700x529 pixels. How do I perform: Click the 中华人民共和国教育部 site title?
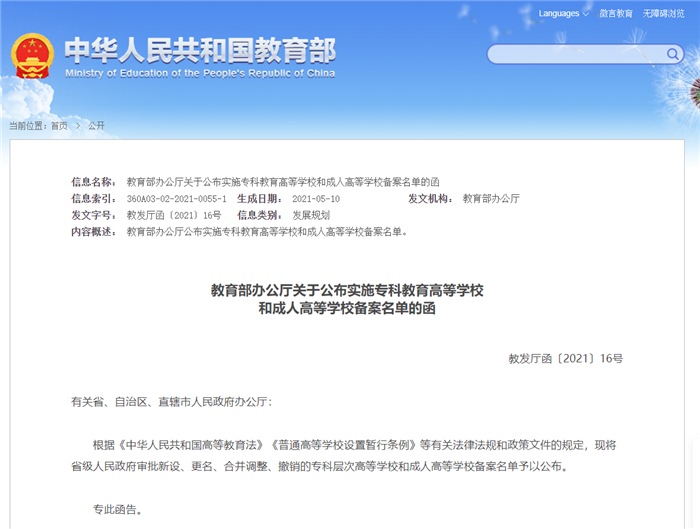coord(200,50)
